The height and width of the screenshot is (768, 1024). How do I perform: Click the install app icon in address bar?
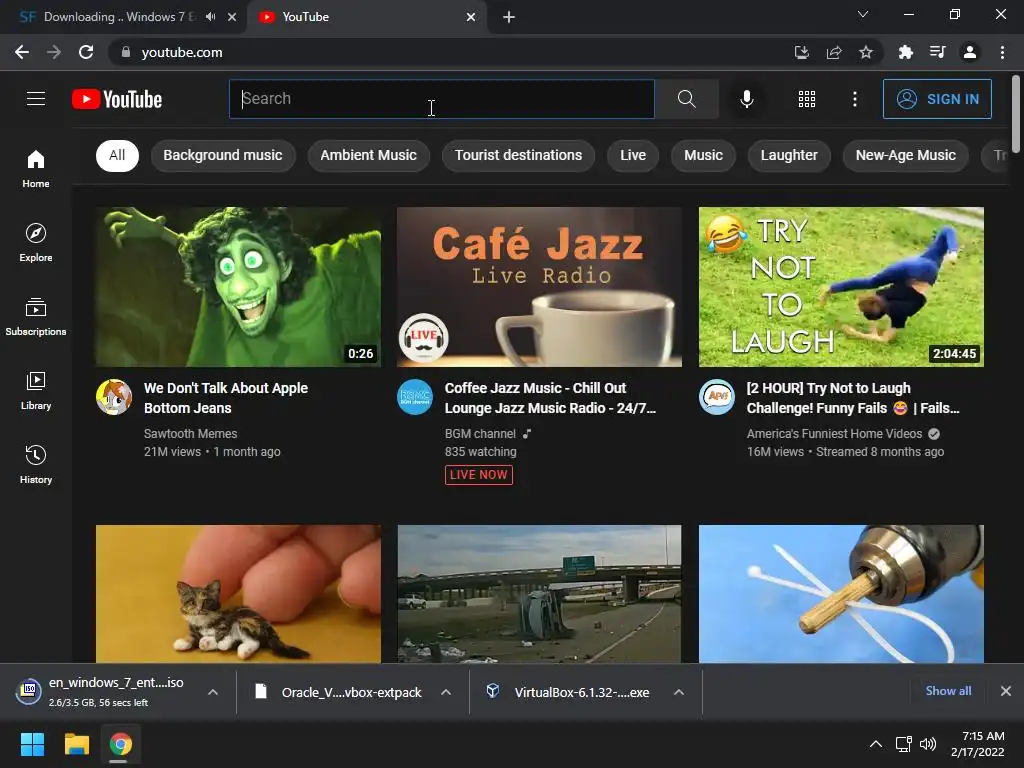tap(801, 52)
